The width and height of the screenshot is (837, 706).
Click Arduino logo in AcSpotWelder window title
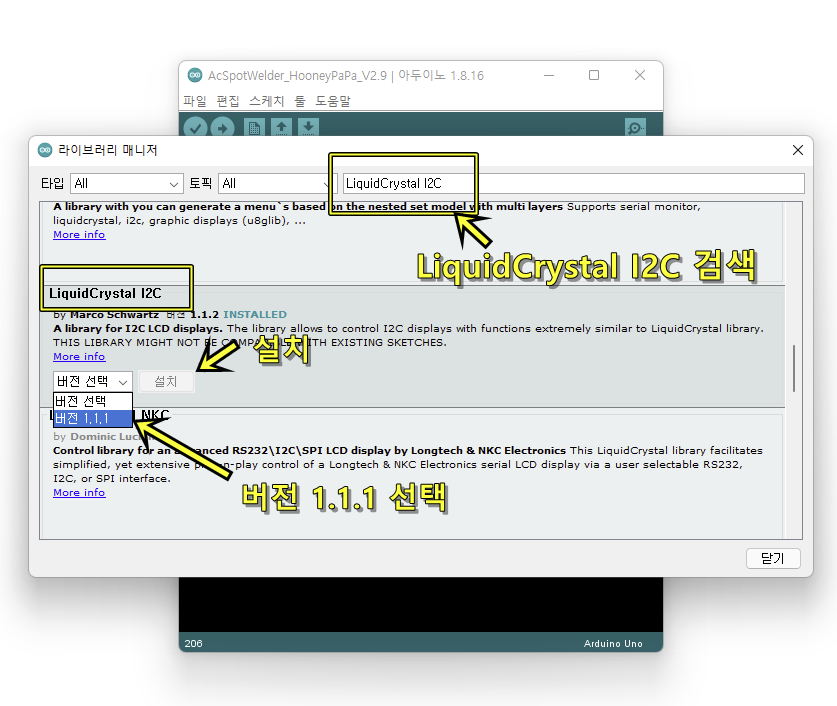[195, 75]
